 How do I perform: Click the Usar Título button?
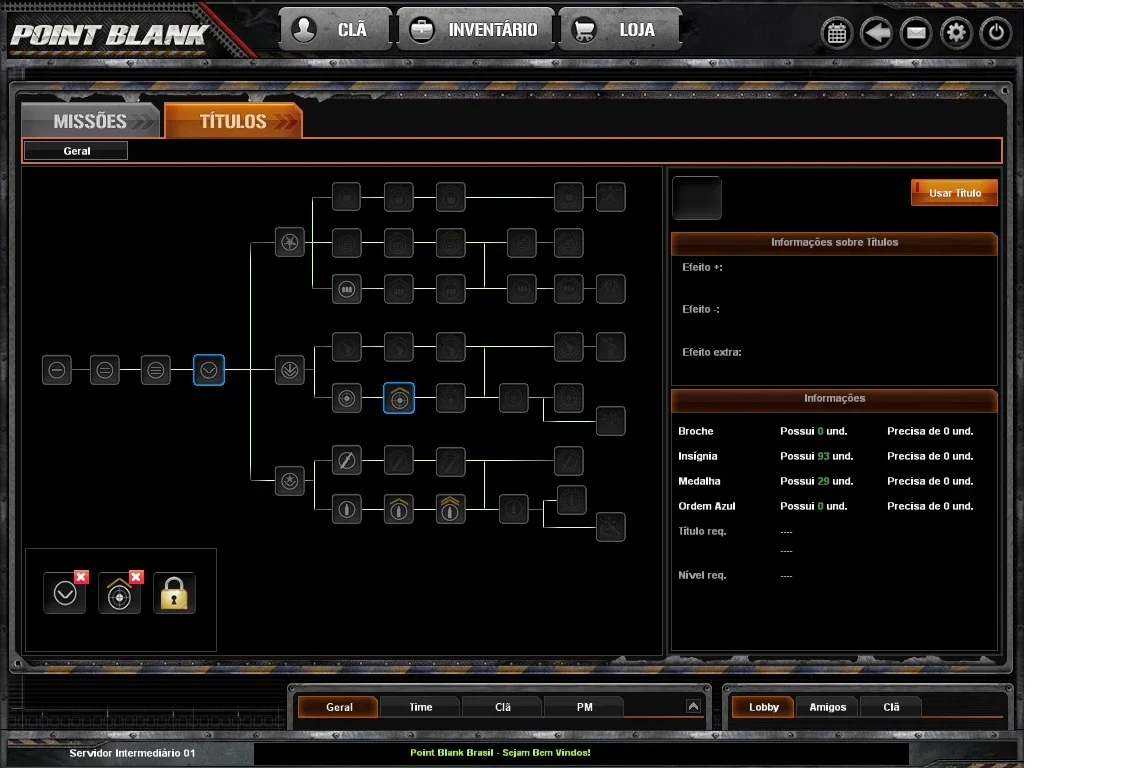click(x=955, y=193)
